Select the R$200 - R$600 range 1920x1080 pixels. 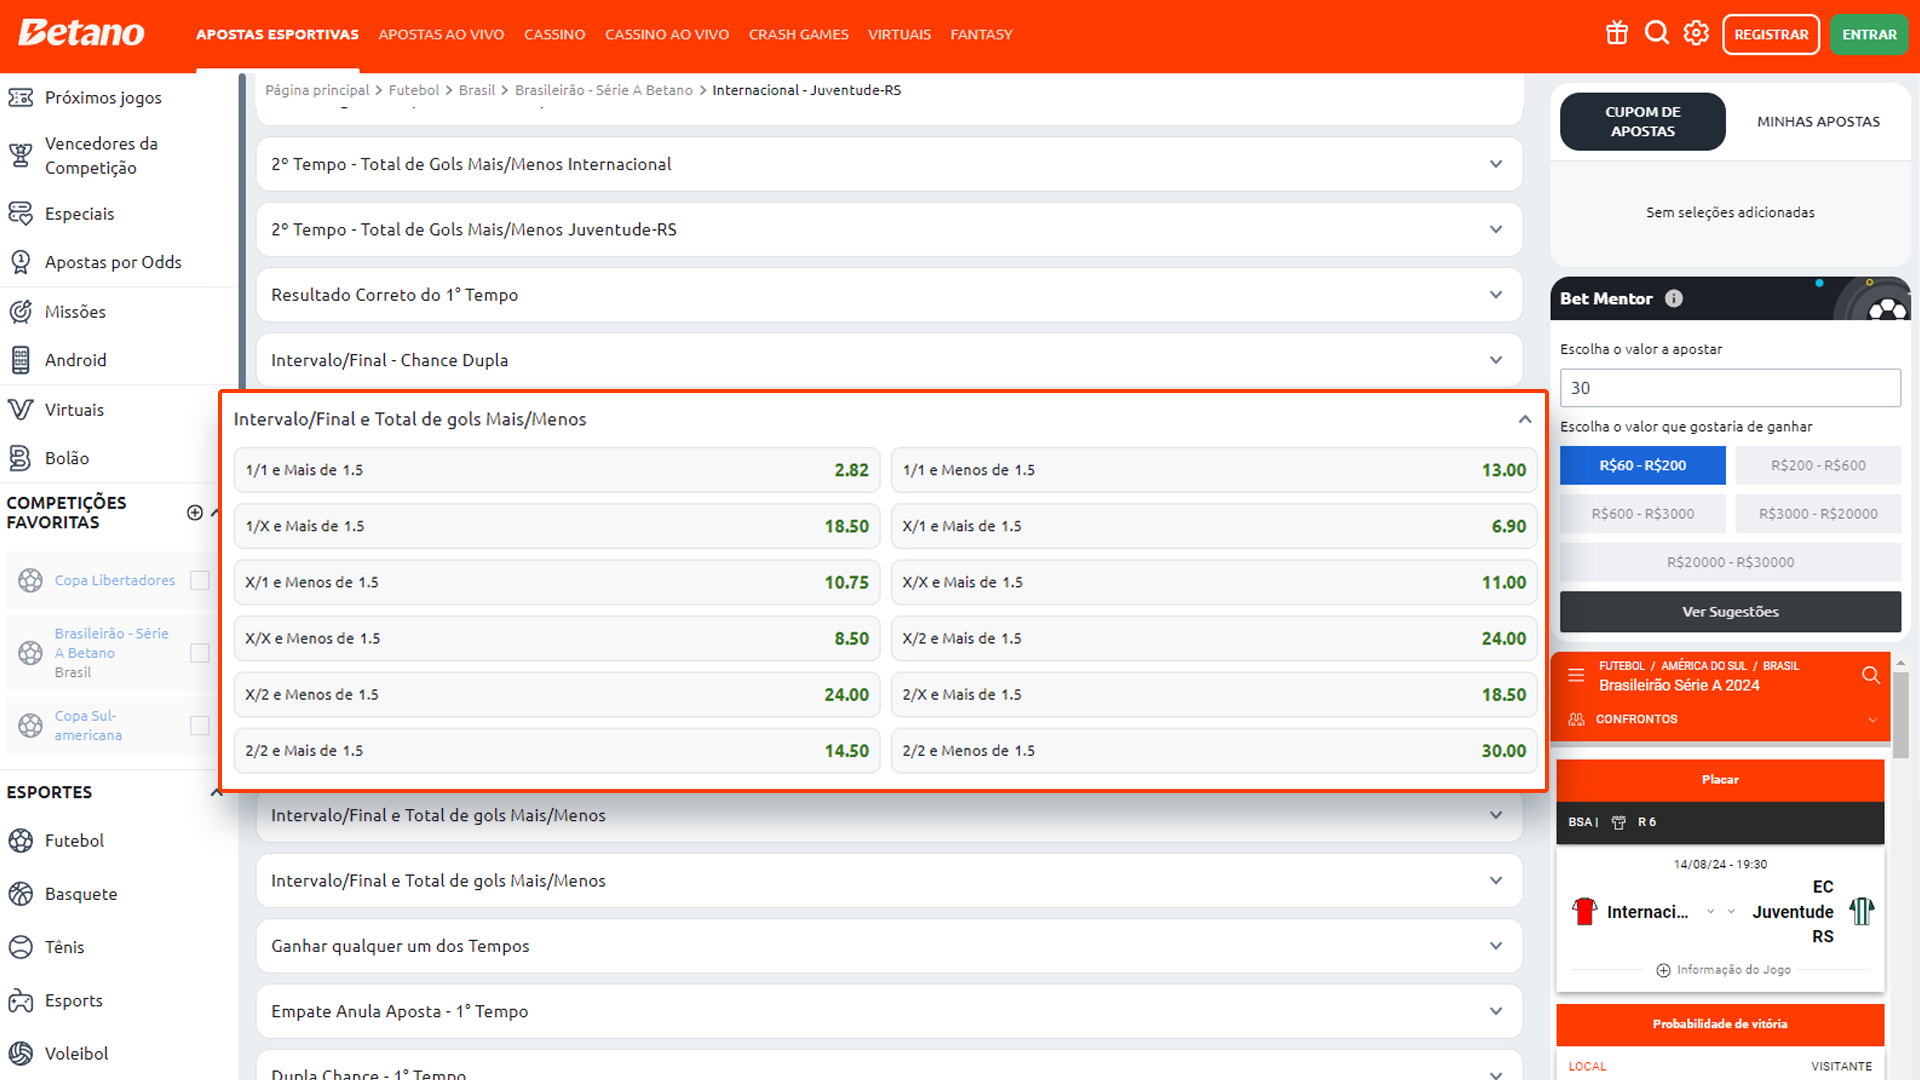[x=1818, y=465]
